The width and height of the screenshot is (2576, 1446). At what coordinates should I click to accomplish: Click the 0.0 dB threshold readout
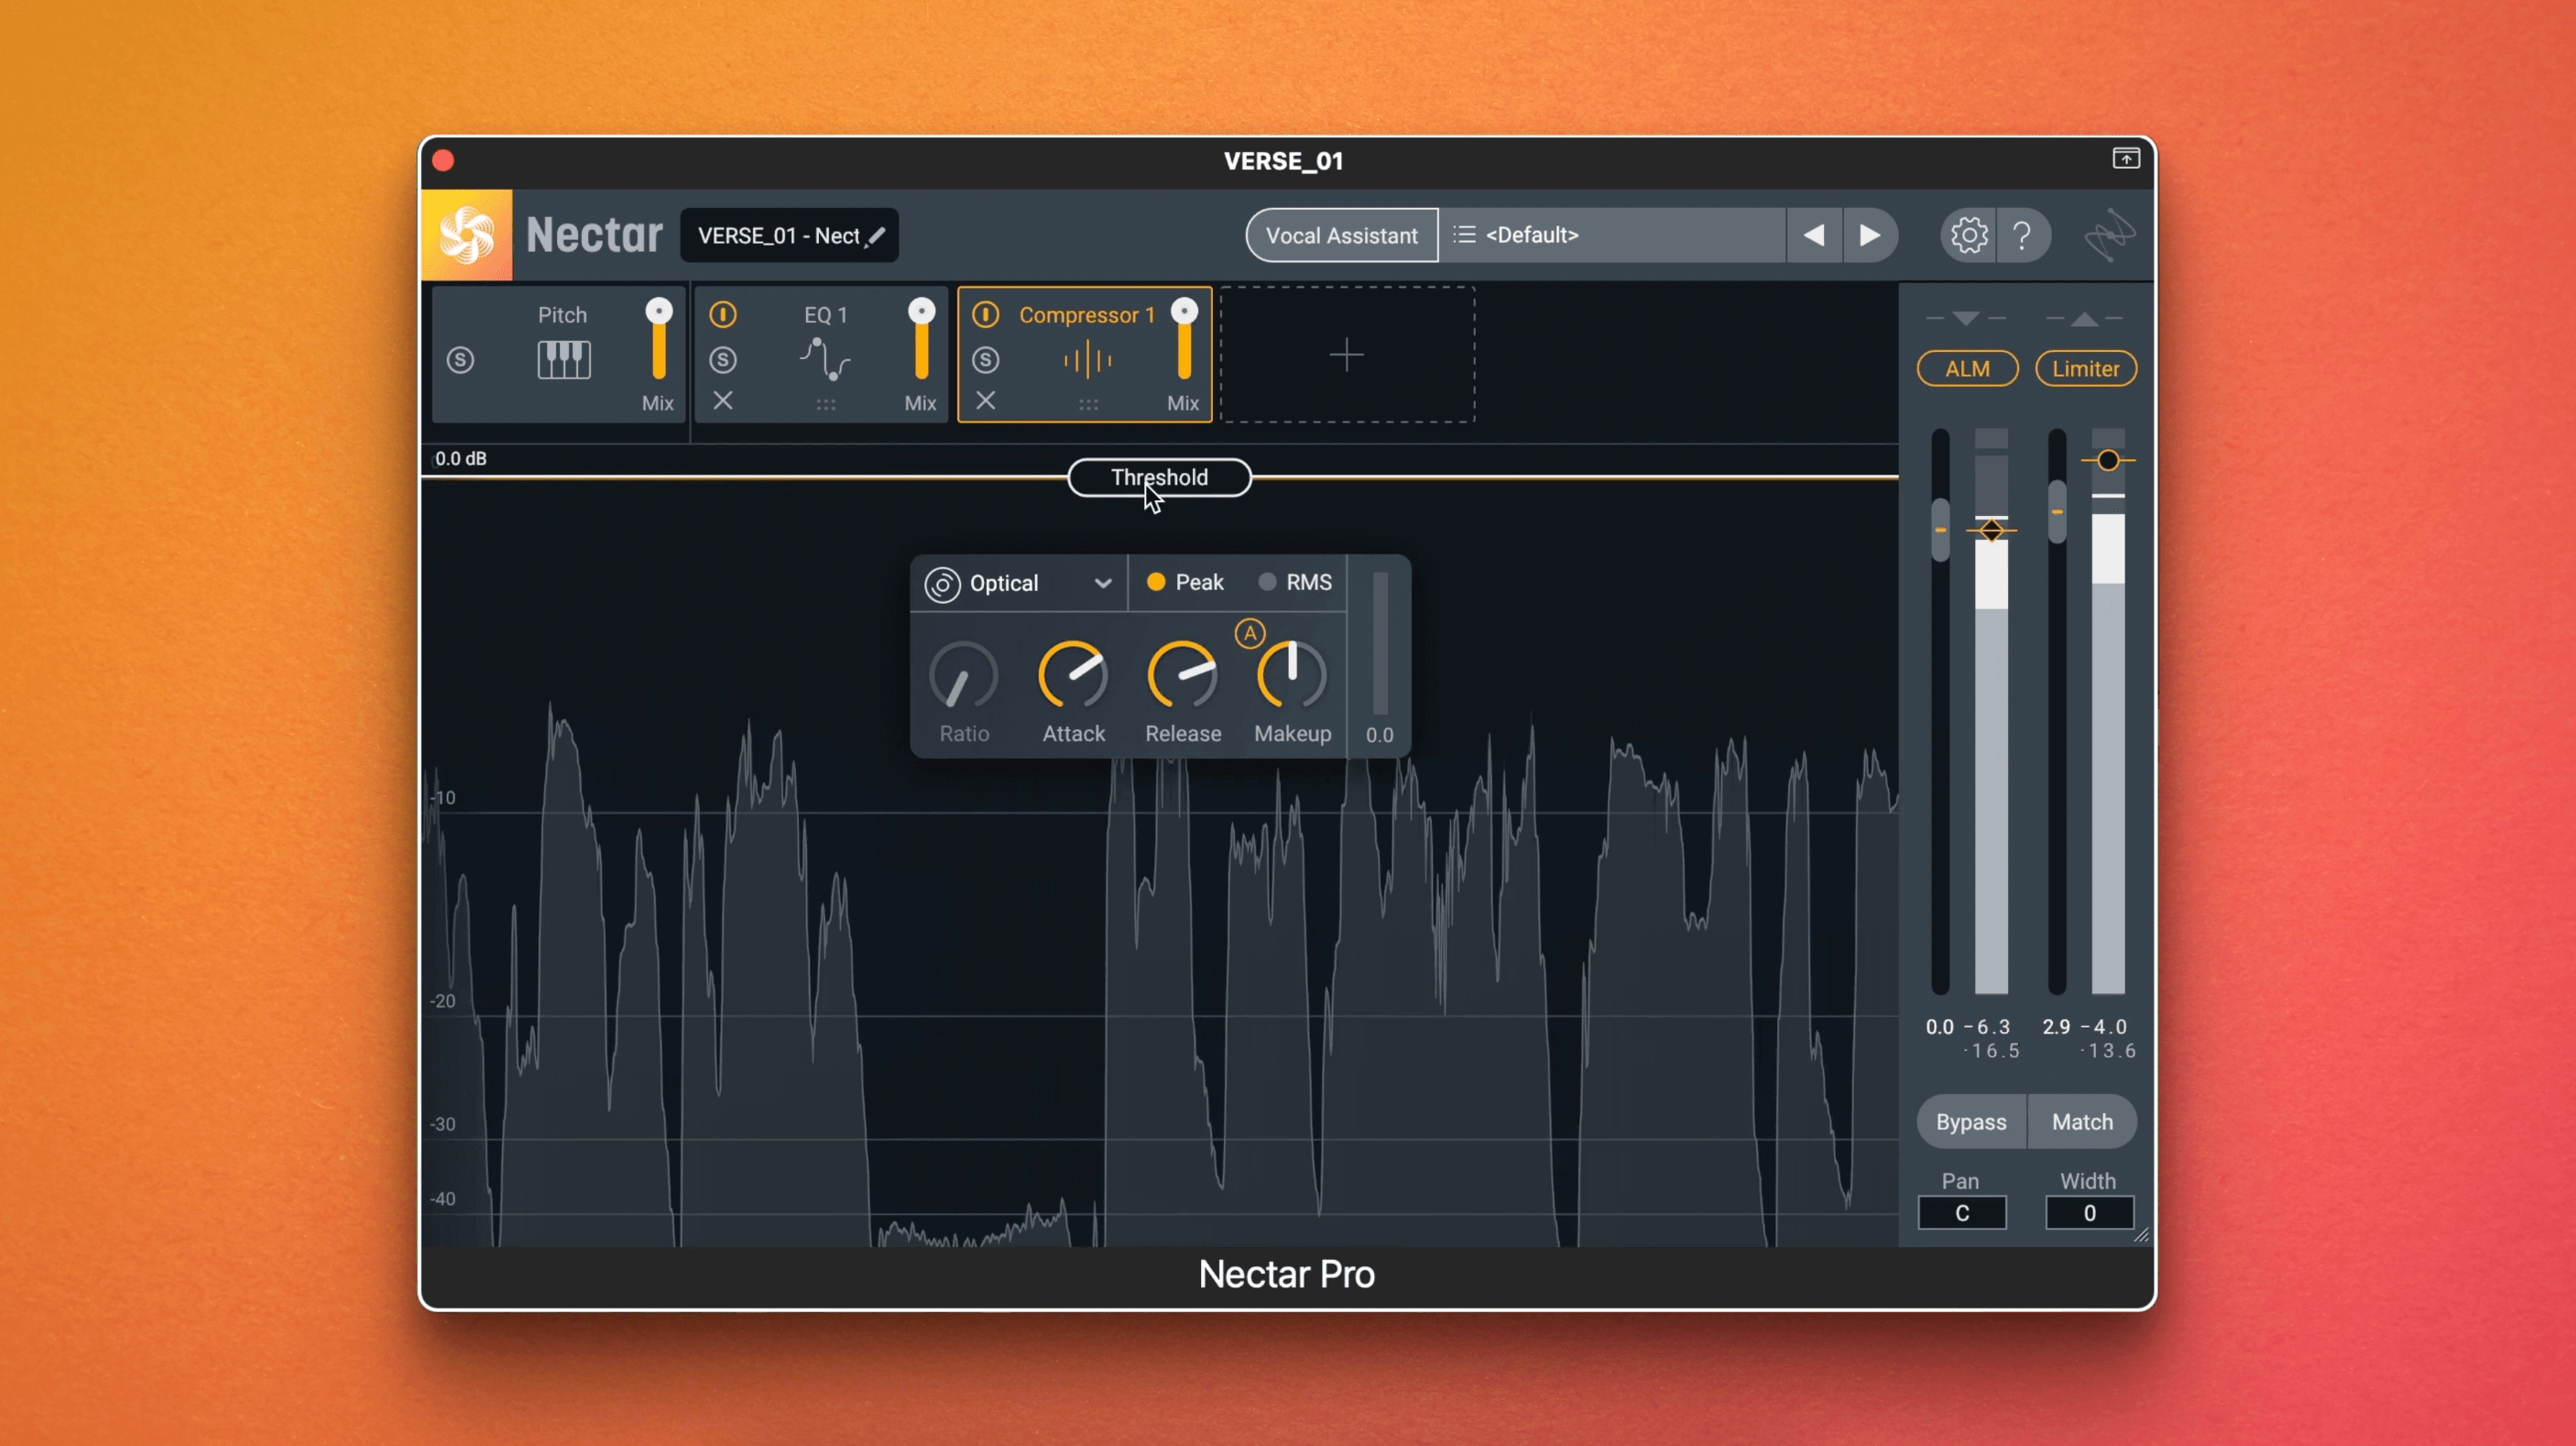click(461, 458)
